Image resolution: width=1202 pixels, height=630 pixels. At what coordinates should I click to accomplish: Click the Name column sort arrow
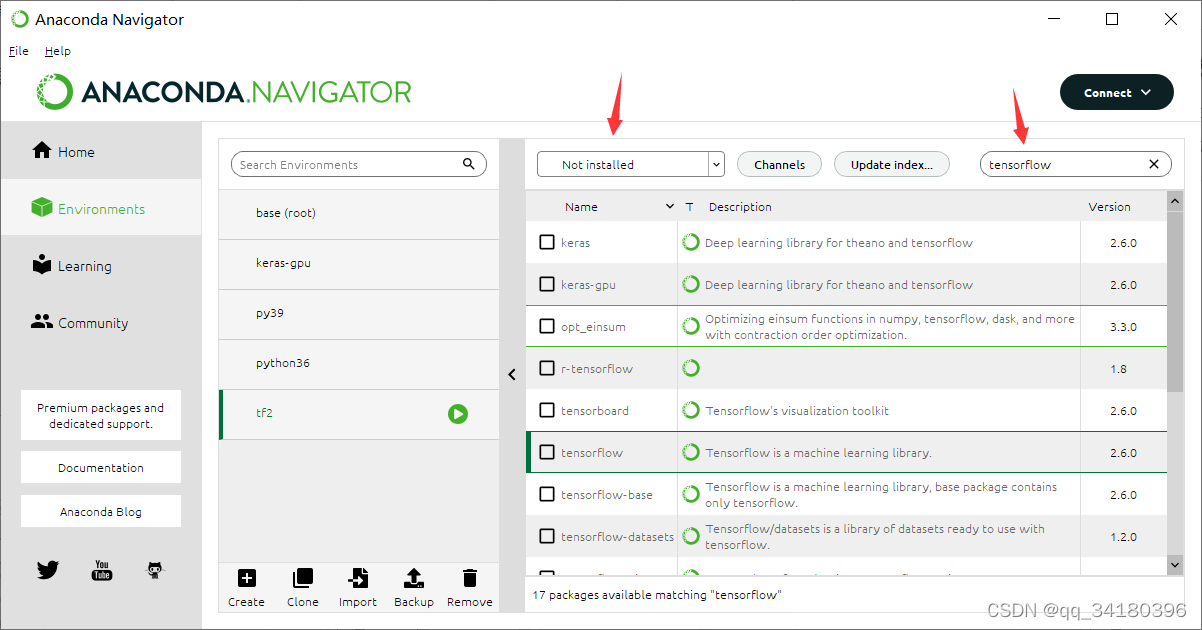tap(670, 207)
